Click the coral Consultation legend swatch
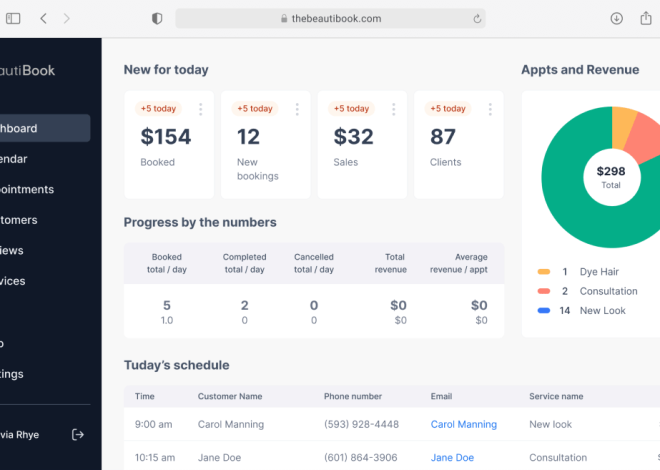This screenshot has height=470, width=660. 544,291
